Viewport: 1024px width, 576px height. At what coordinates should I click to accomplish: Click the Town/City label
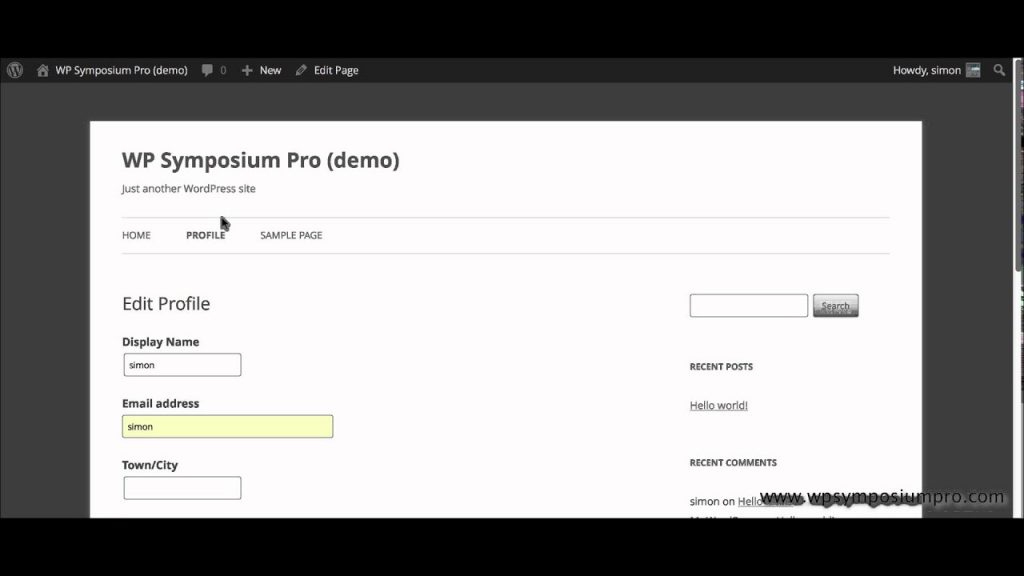click(x=150, y=465)
